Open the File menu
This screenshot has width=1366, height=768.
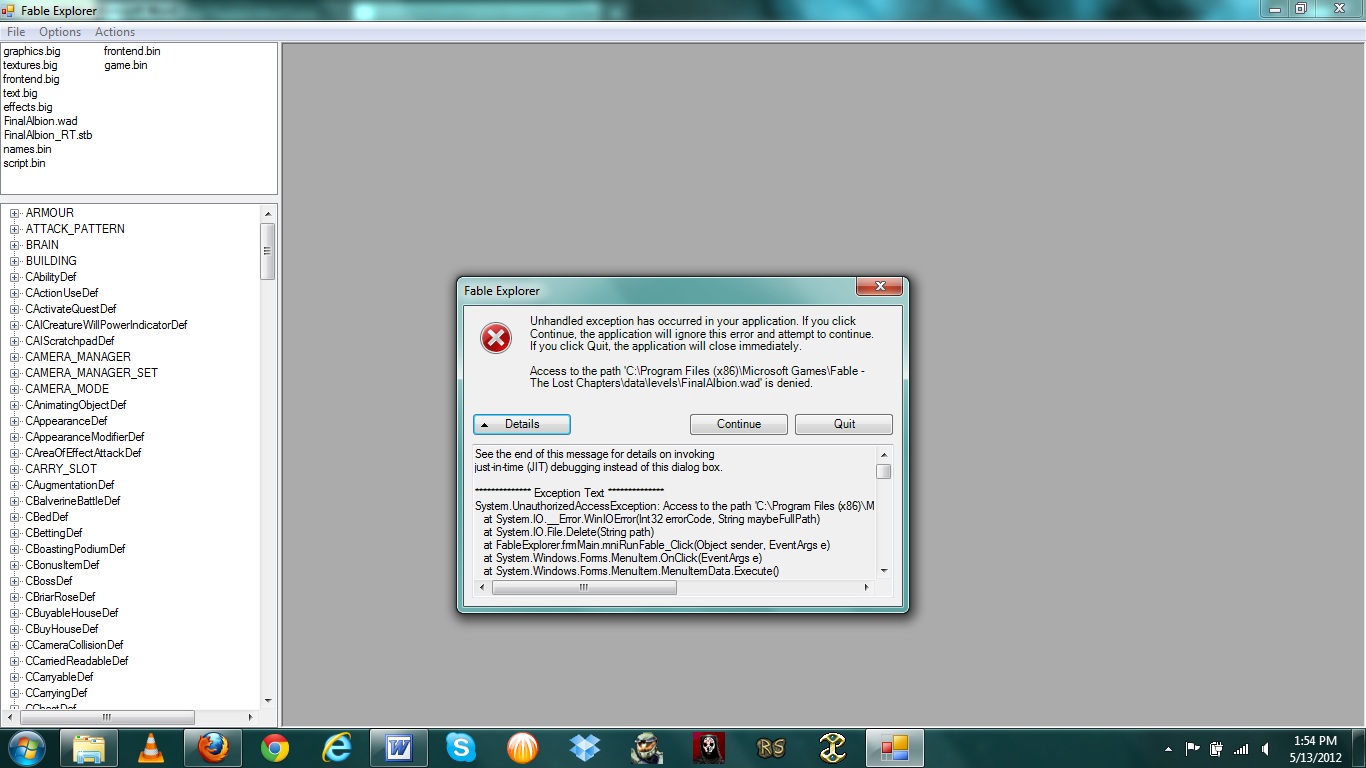click(x=16, y=32)
